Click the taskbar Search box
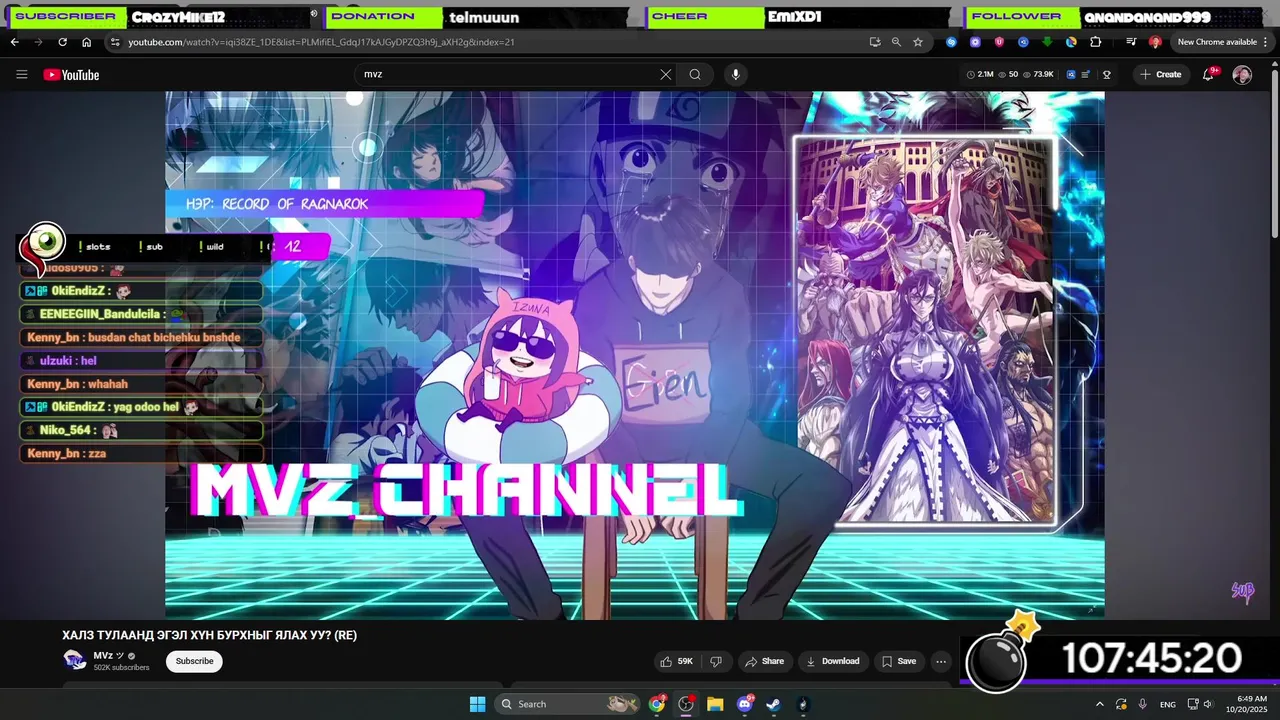The height and width of the screenshot is (720, 1280). tap(569, 704)
